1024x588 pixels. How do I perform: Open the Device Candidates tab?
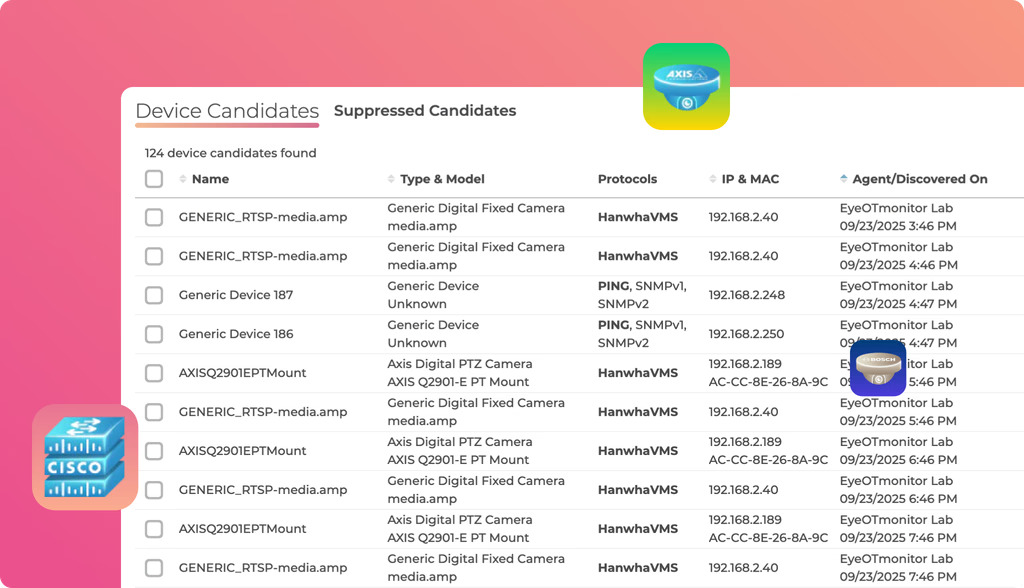[227, 111]
